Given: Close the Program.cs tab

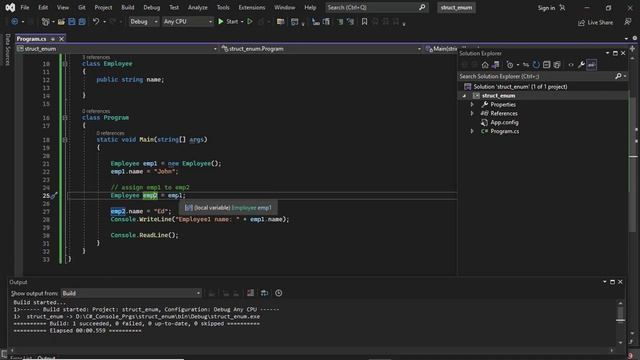Looking at the screenshot, I should [62, 39].
